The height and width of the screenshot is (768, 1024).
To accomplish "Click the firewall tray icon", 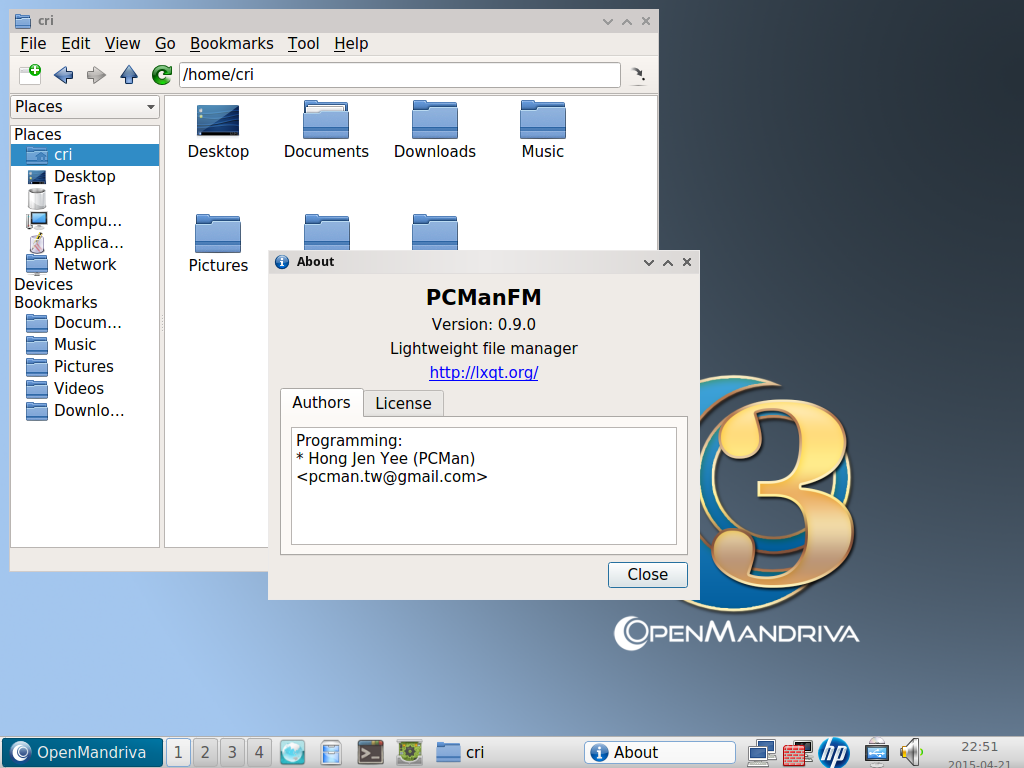I will (x=797, y=752).
